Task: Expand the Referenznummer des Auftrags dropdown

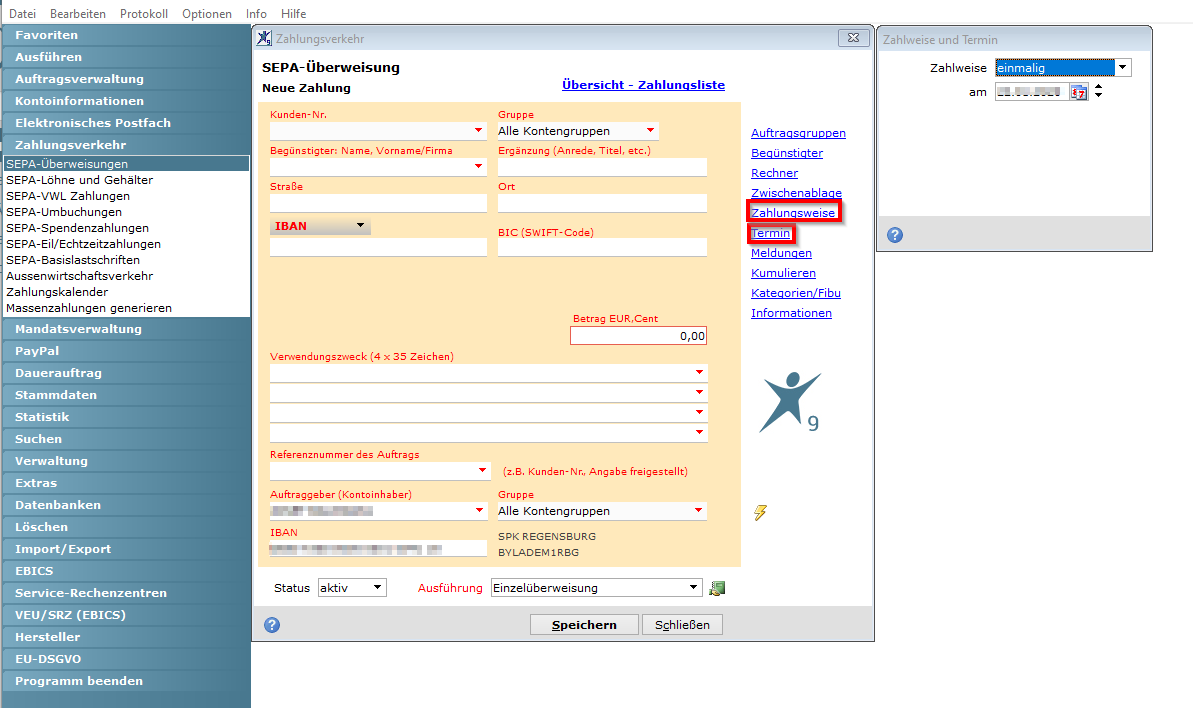Action: coord(482,471)
